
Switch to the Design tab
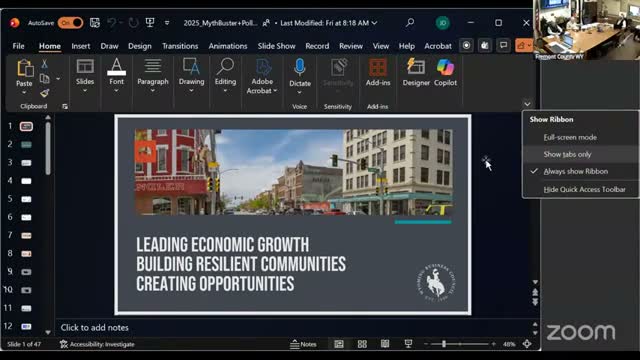[140, 46]
